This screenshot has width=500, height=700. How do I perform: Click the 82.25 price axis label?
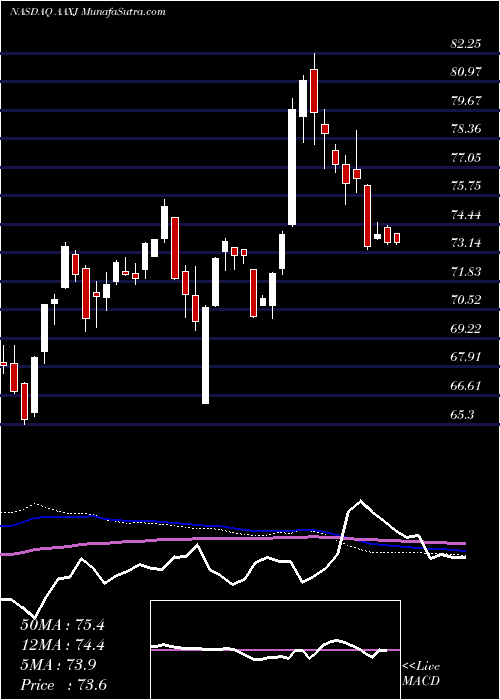point(466,43)
